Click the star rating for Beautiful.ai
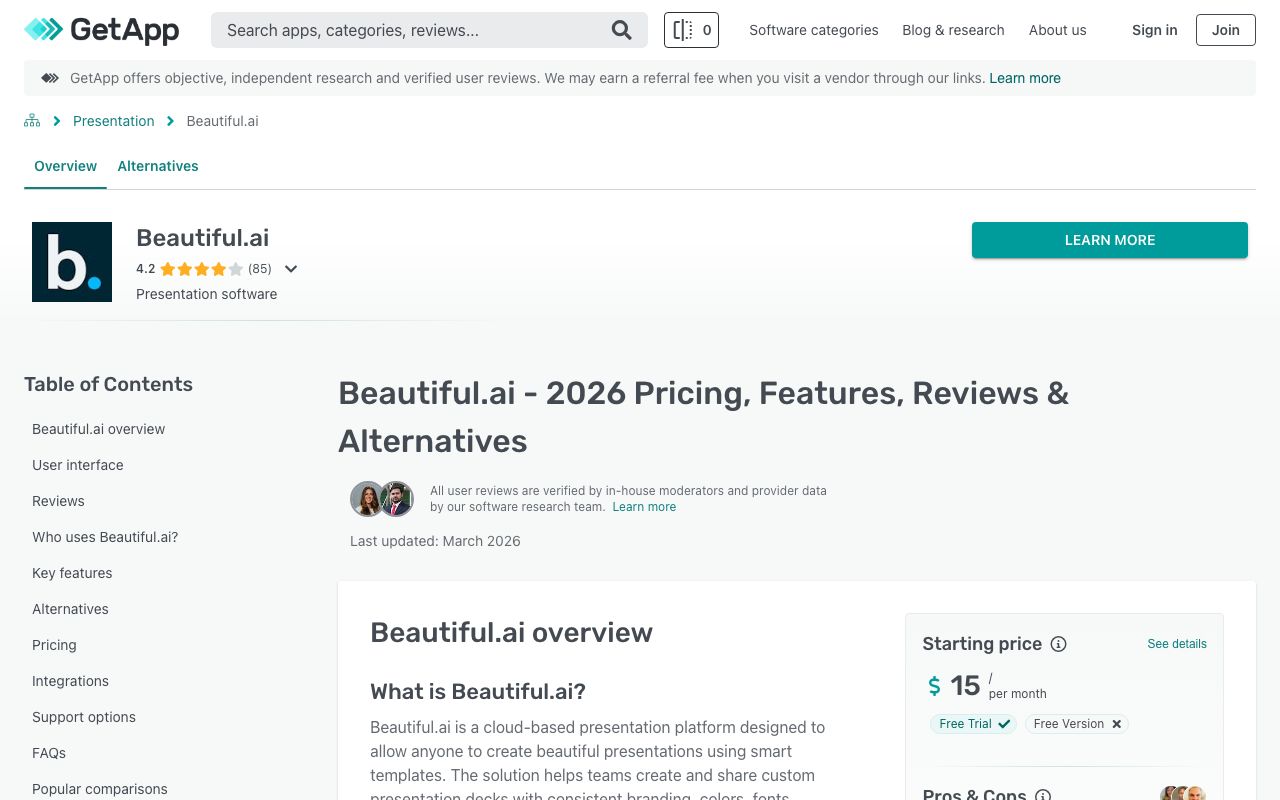Screen dimensions: 1280x800 (x=201, y=269)
